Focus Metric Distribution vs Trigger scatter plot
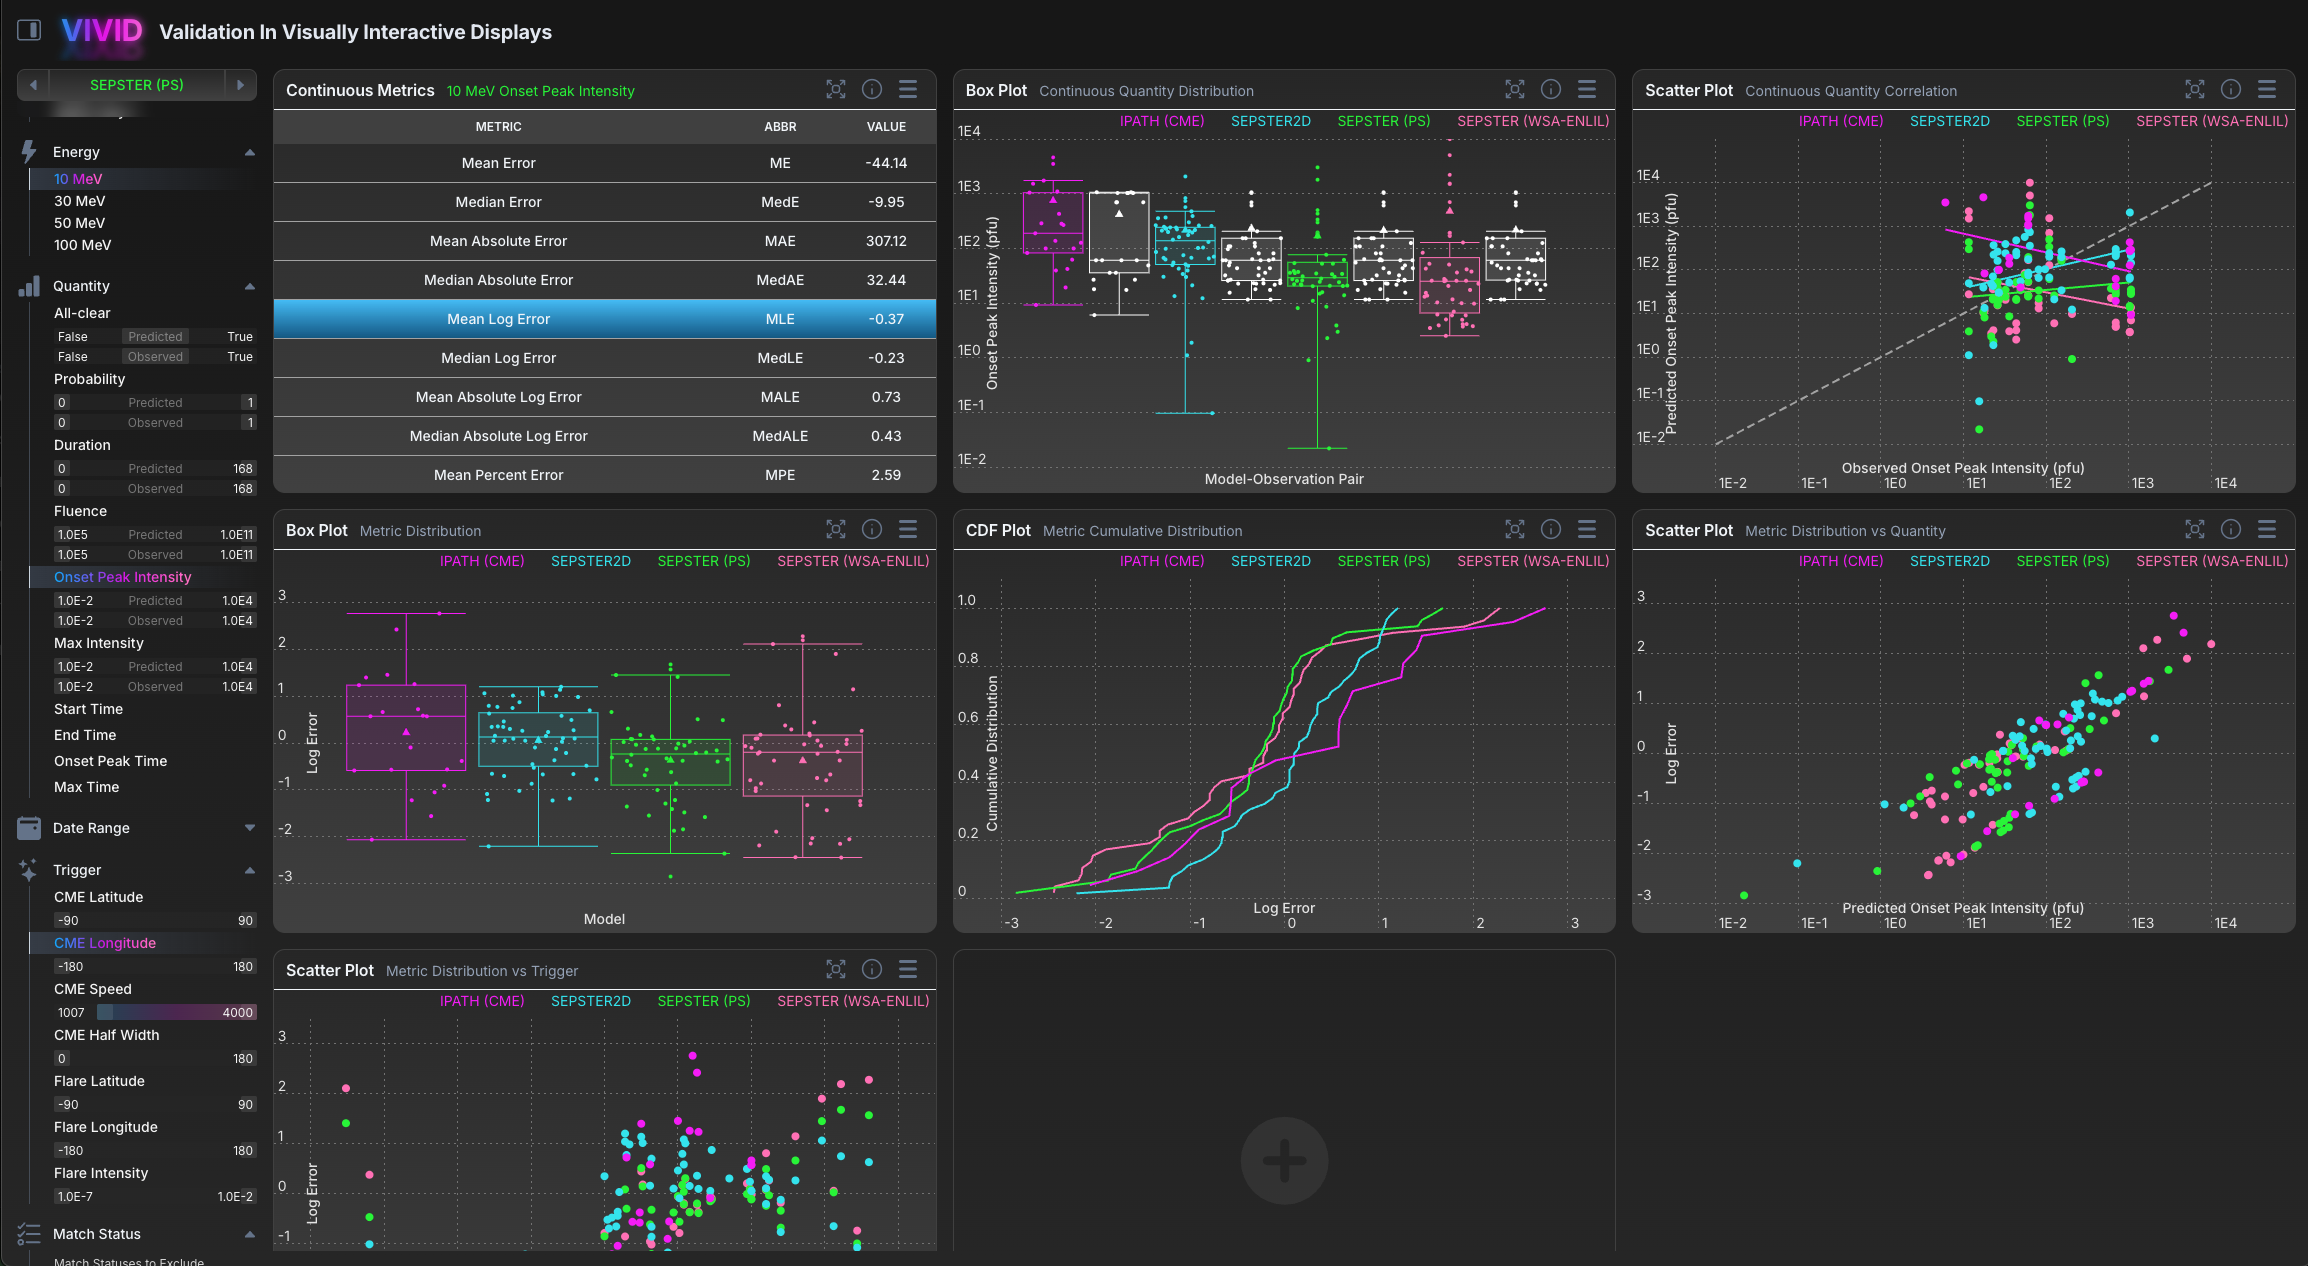This screenshot has height=1266, width=2308. (x=836, y=969)
